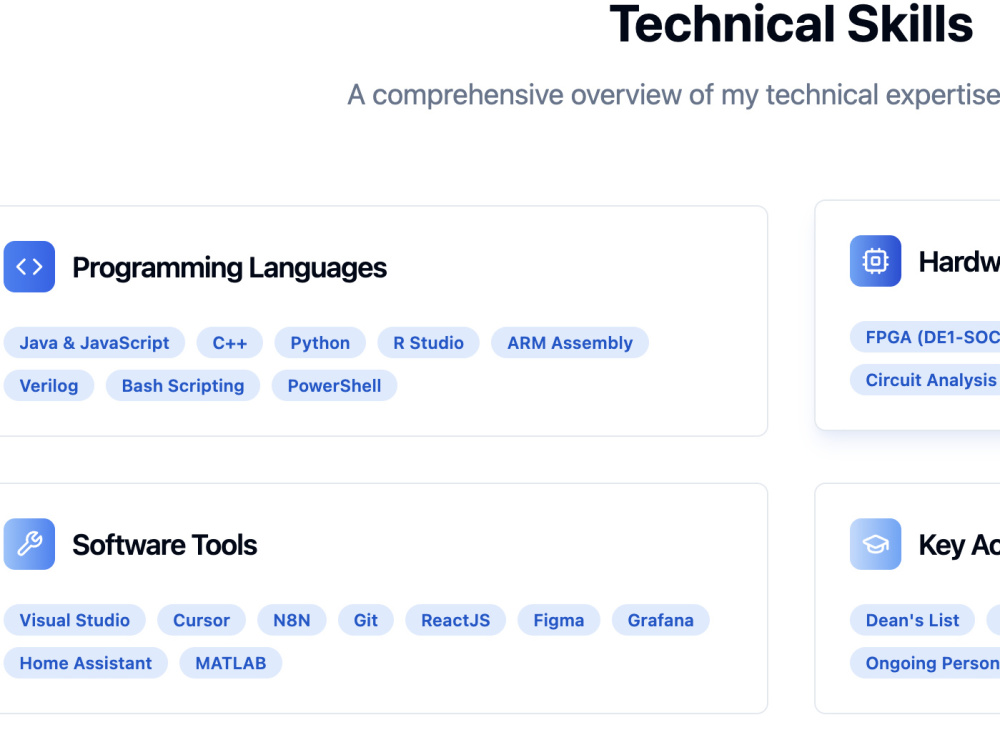Click the Software Tools wrench icon
The width and height of the screenshot is (1000, 750).
29,544
